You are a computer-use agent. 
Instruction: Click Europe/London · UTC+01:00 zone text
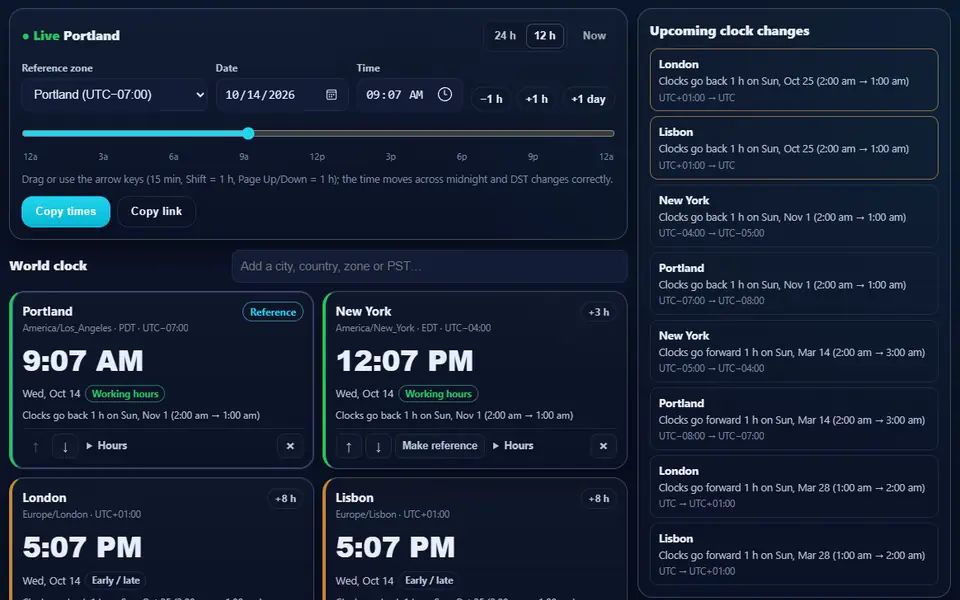point(81,514)
